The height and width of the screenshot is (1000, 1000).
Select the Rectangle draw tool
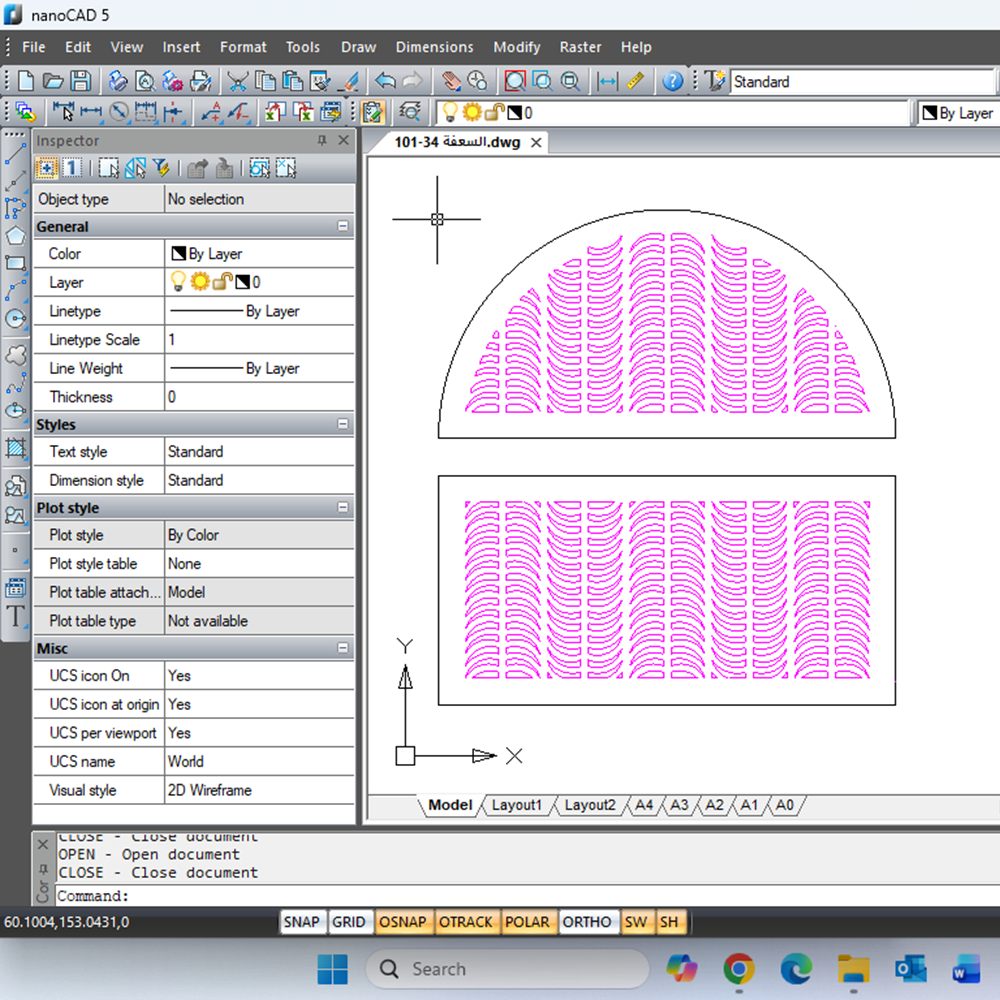15,264
